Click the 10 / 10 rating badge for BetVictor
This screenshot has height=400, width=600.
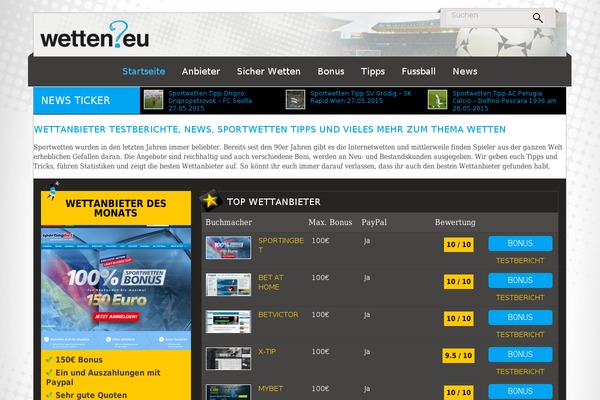pos(458,318)
